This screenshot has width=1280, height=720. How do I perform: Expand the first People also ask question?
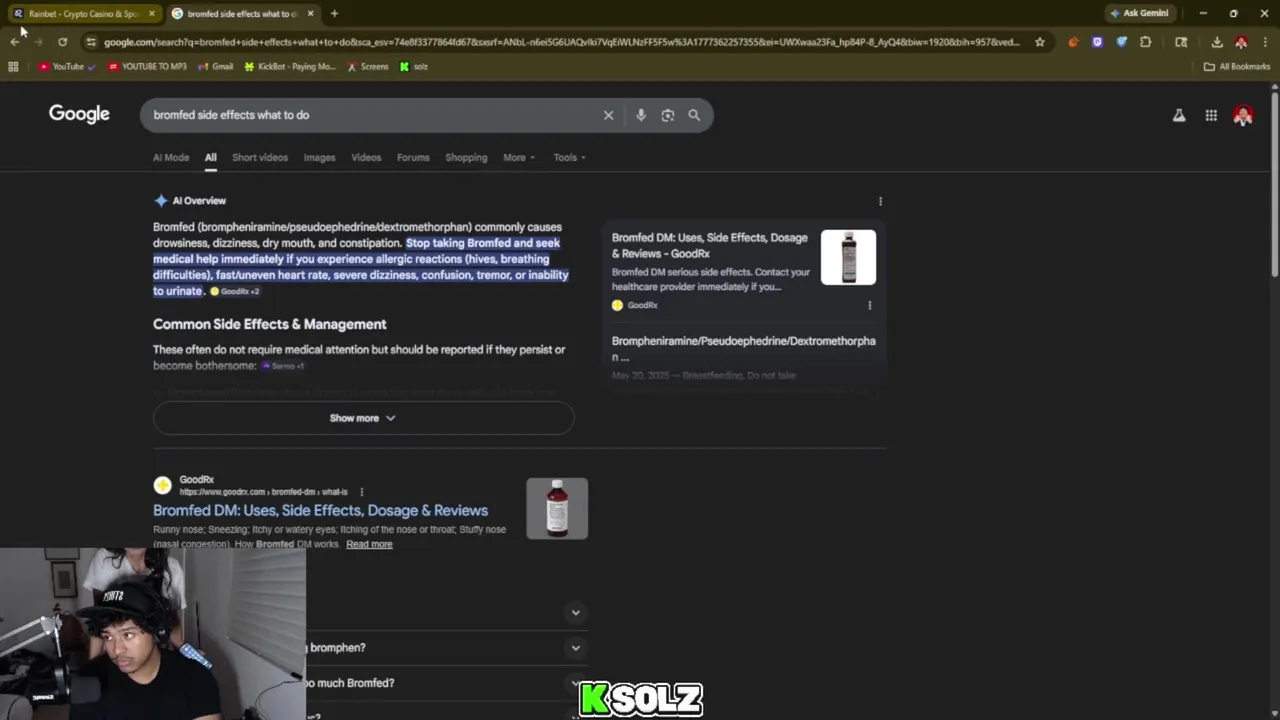click(575, 612)
